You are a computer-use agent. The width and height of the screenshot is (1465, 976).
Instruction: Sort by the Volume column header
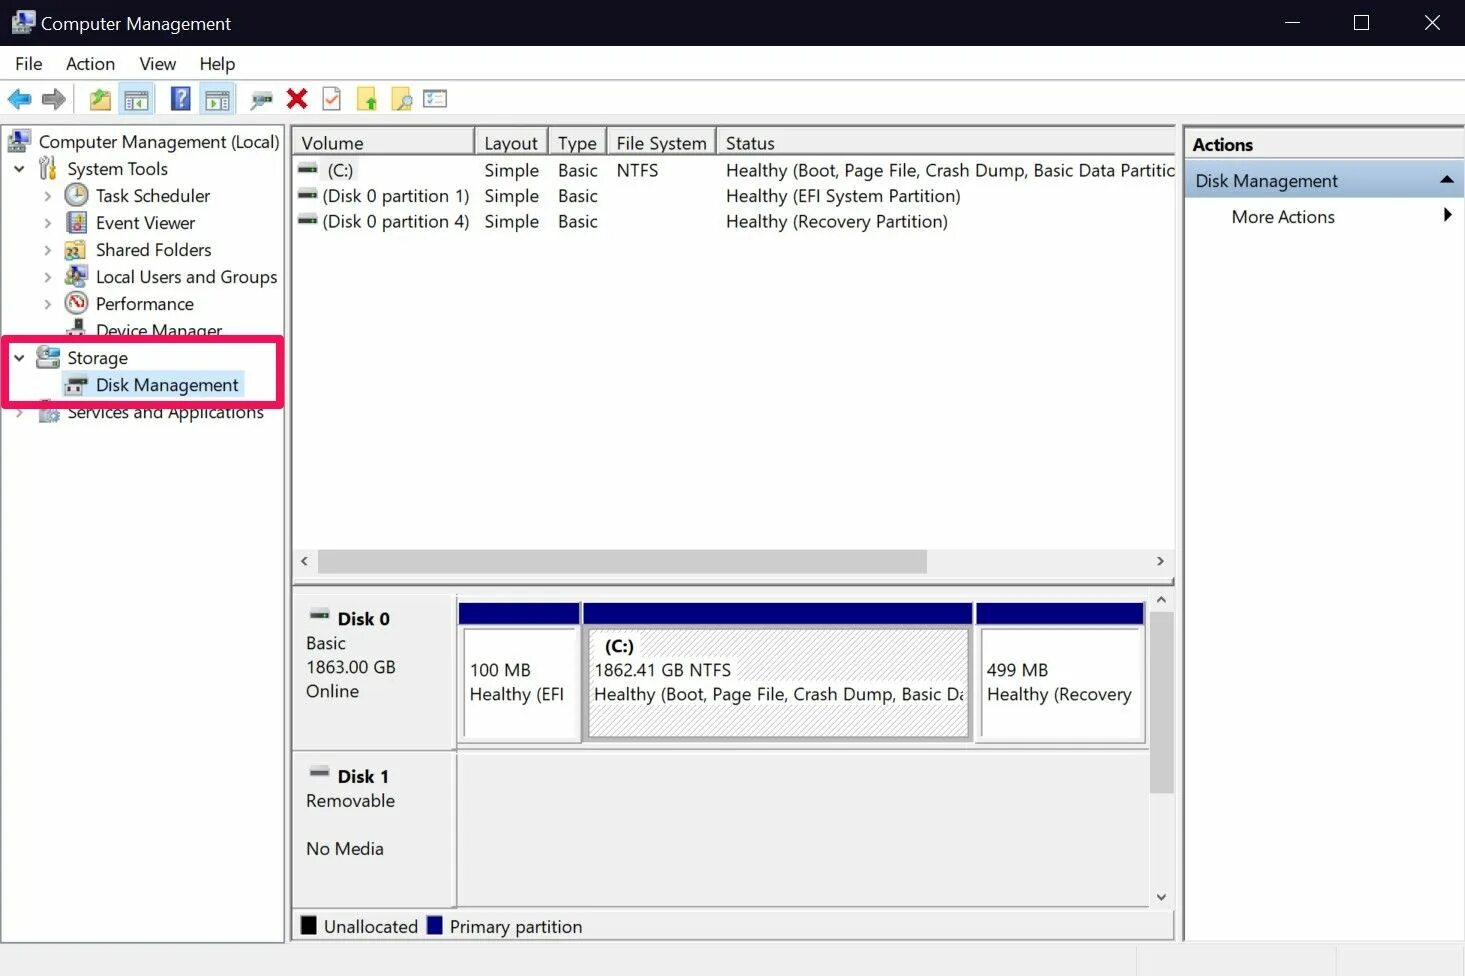tap(383, 142)
